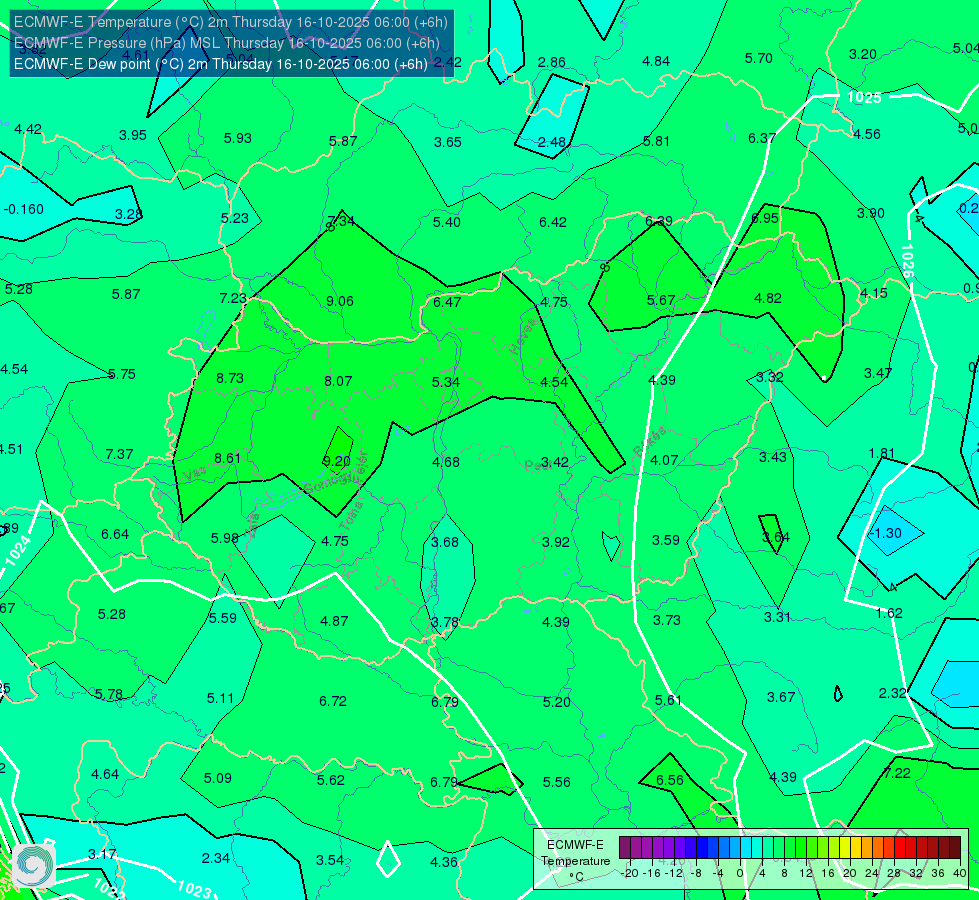This screenshot has height=900, width=979.
Task: Click the 1025 isobar label
Action: click(864, 97)
